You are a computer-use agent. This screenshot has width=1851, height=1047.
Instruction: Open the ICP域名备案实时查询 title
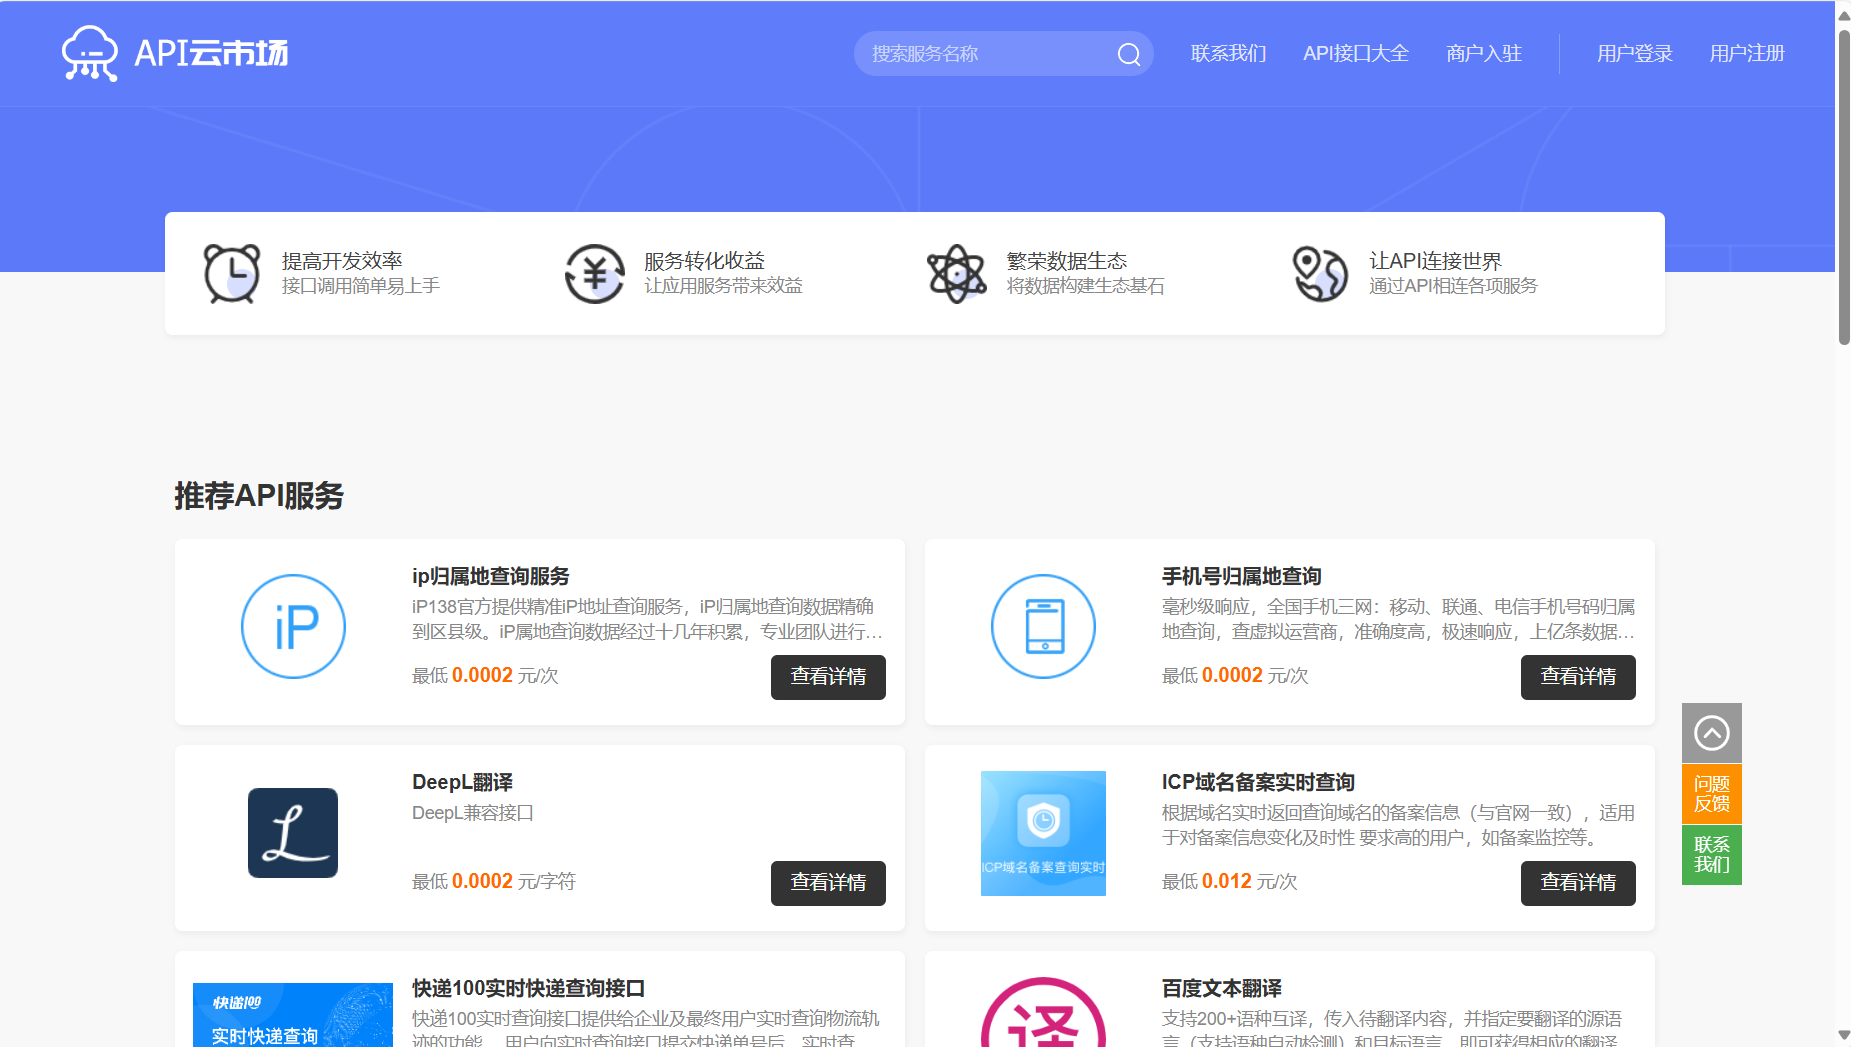[x=1258, y=783]
